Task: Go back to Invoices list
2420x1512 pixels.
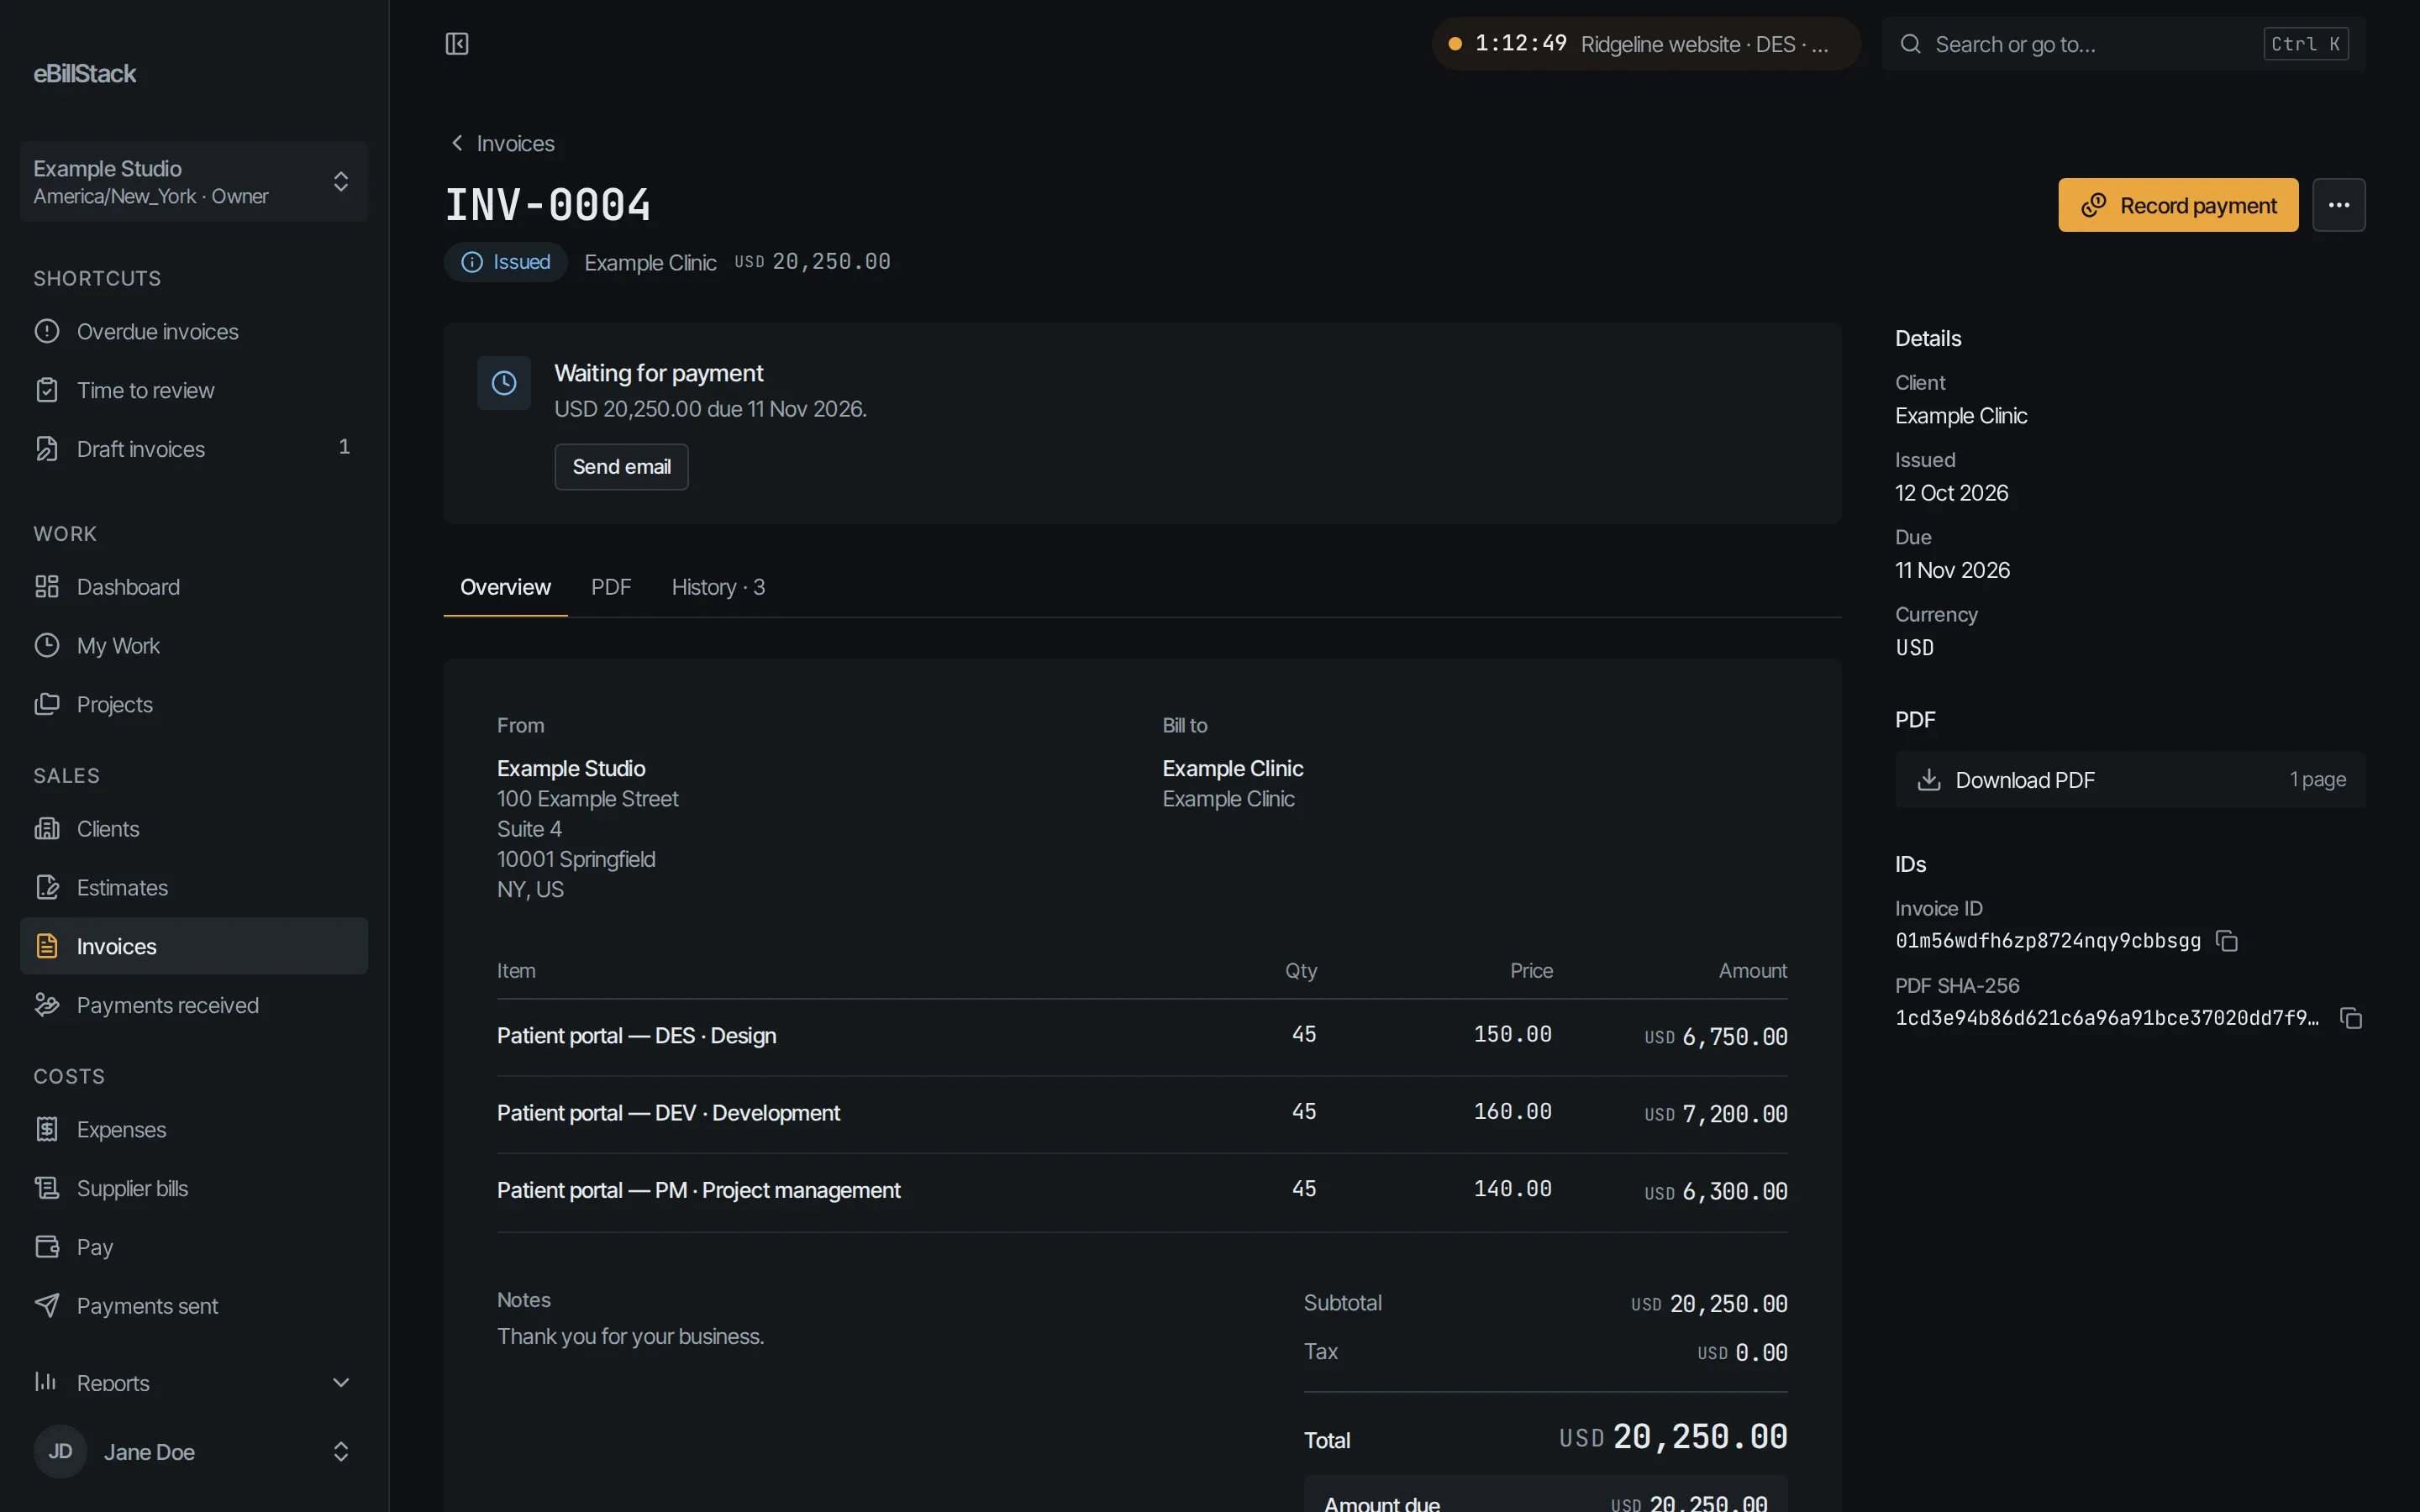Action: pos(502,144)
